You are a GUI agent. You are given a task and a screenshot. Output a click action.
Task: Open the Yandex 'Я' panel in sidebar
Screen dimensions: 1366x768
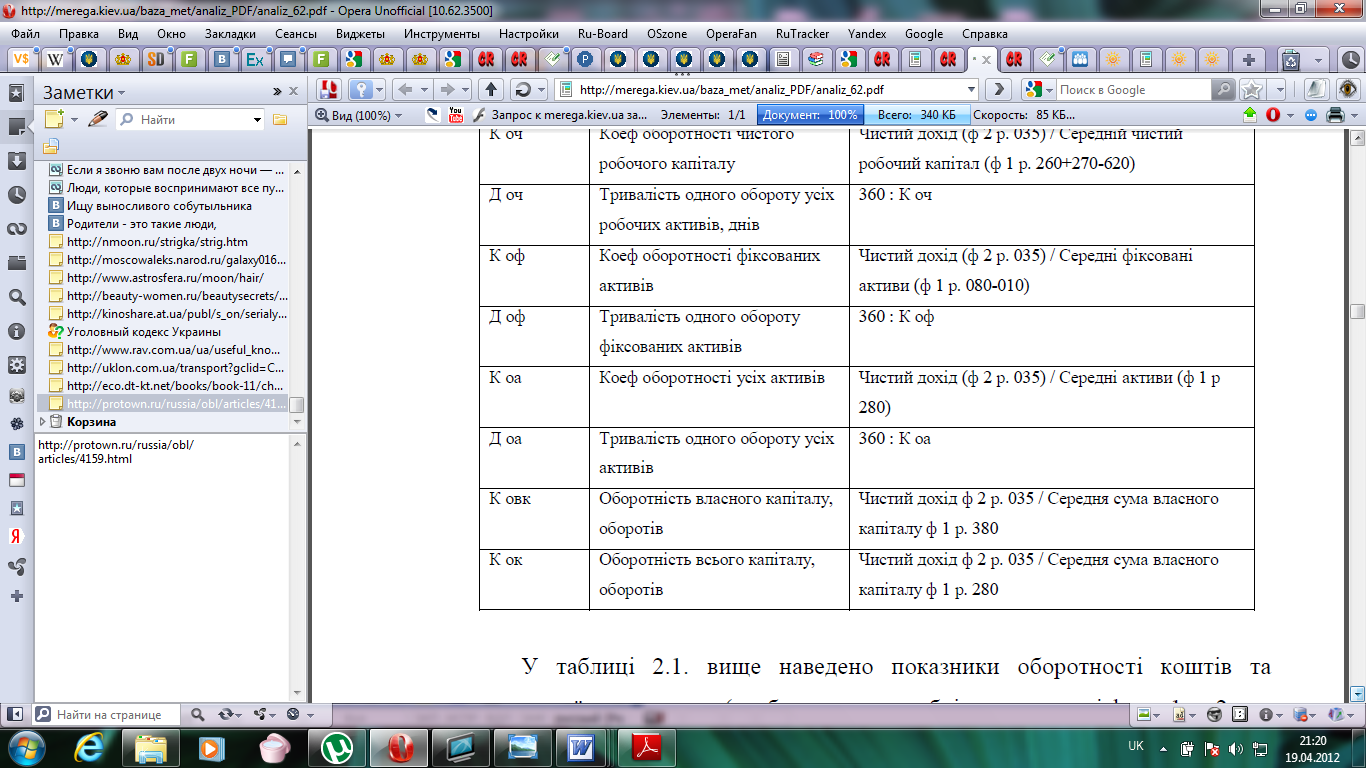(16, 535)
